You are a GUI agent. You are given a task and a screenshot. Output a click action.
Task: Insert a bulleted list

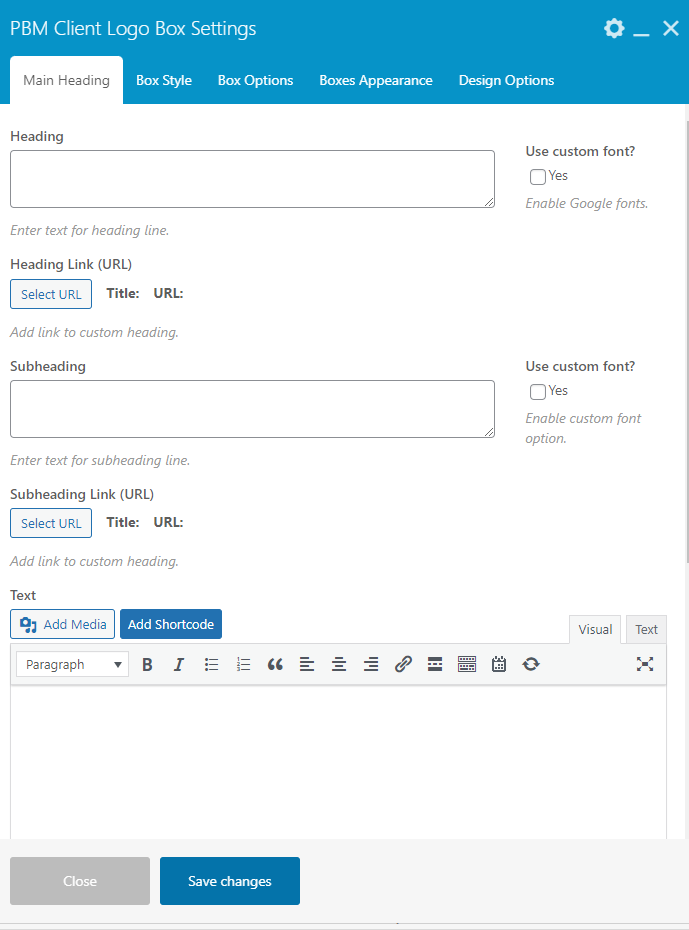[x=211, y=664]
